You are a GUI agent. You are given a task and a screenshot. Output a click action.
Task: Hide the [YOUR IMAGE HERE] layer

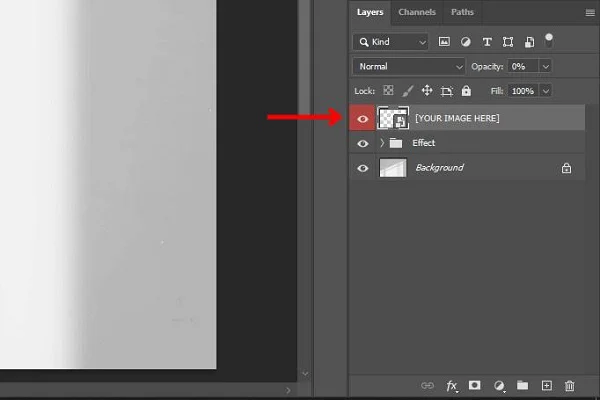coord(362,119)
